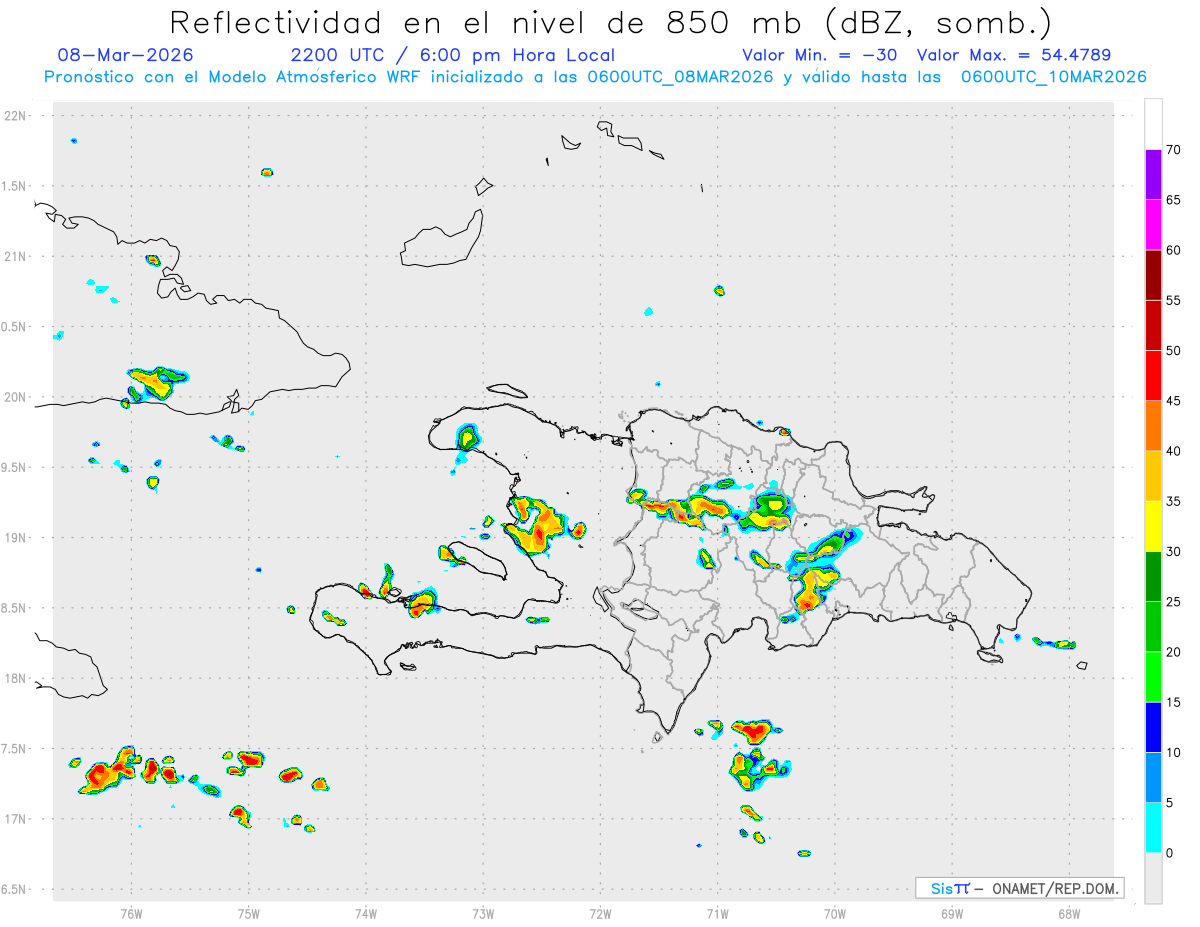Viewport: 1200px width, 927px height.
Task: Click the '72W' longitude label
Action: pyautogui.click(x=600, y=913)
